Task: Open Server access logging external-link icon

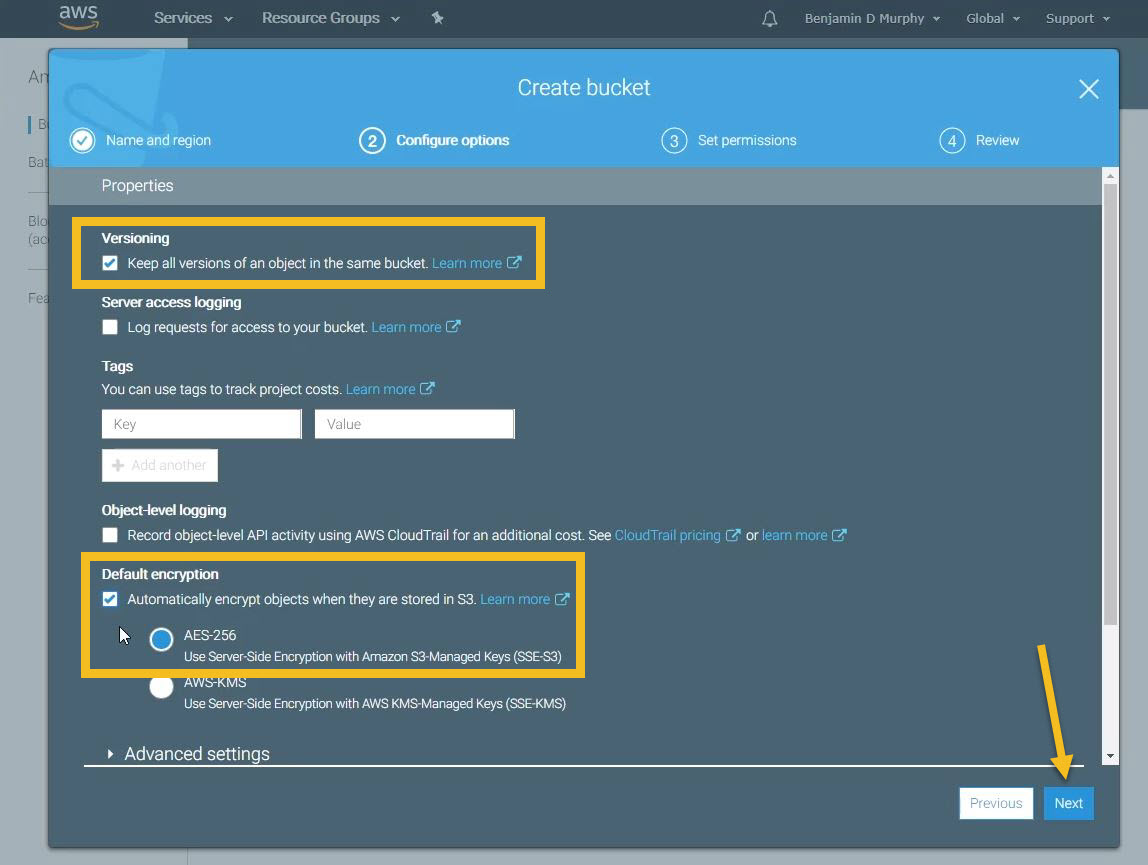Action: click(453, 327)
